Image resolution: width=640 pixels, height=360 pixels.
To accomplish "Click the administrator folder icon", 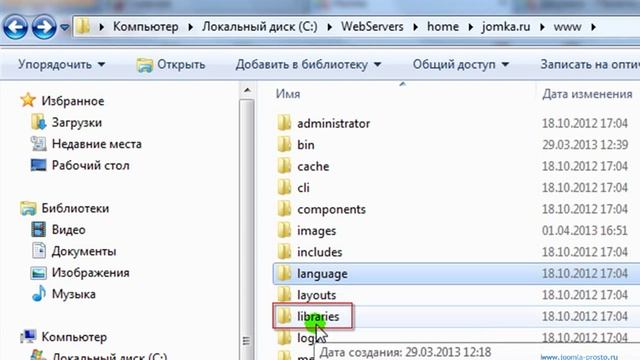I will (x=284, y=123).
